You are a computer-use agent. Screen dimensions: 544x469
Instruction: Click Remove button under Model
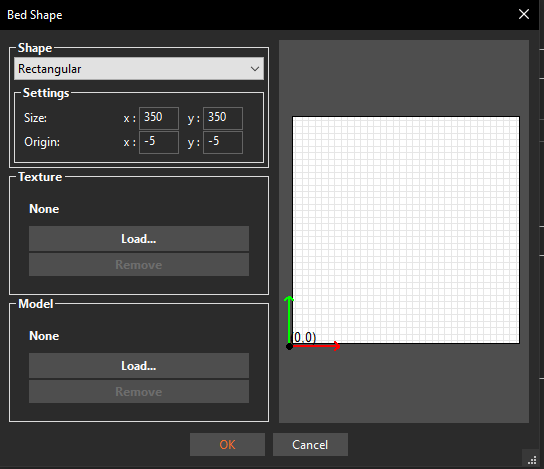tap(139, 392)
